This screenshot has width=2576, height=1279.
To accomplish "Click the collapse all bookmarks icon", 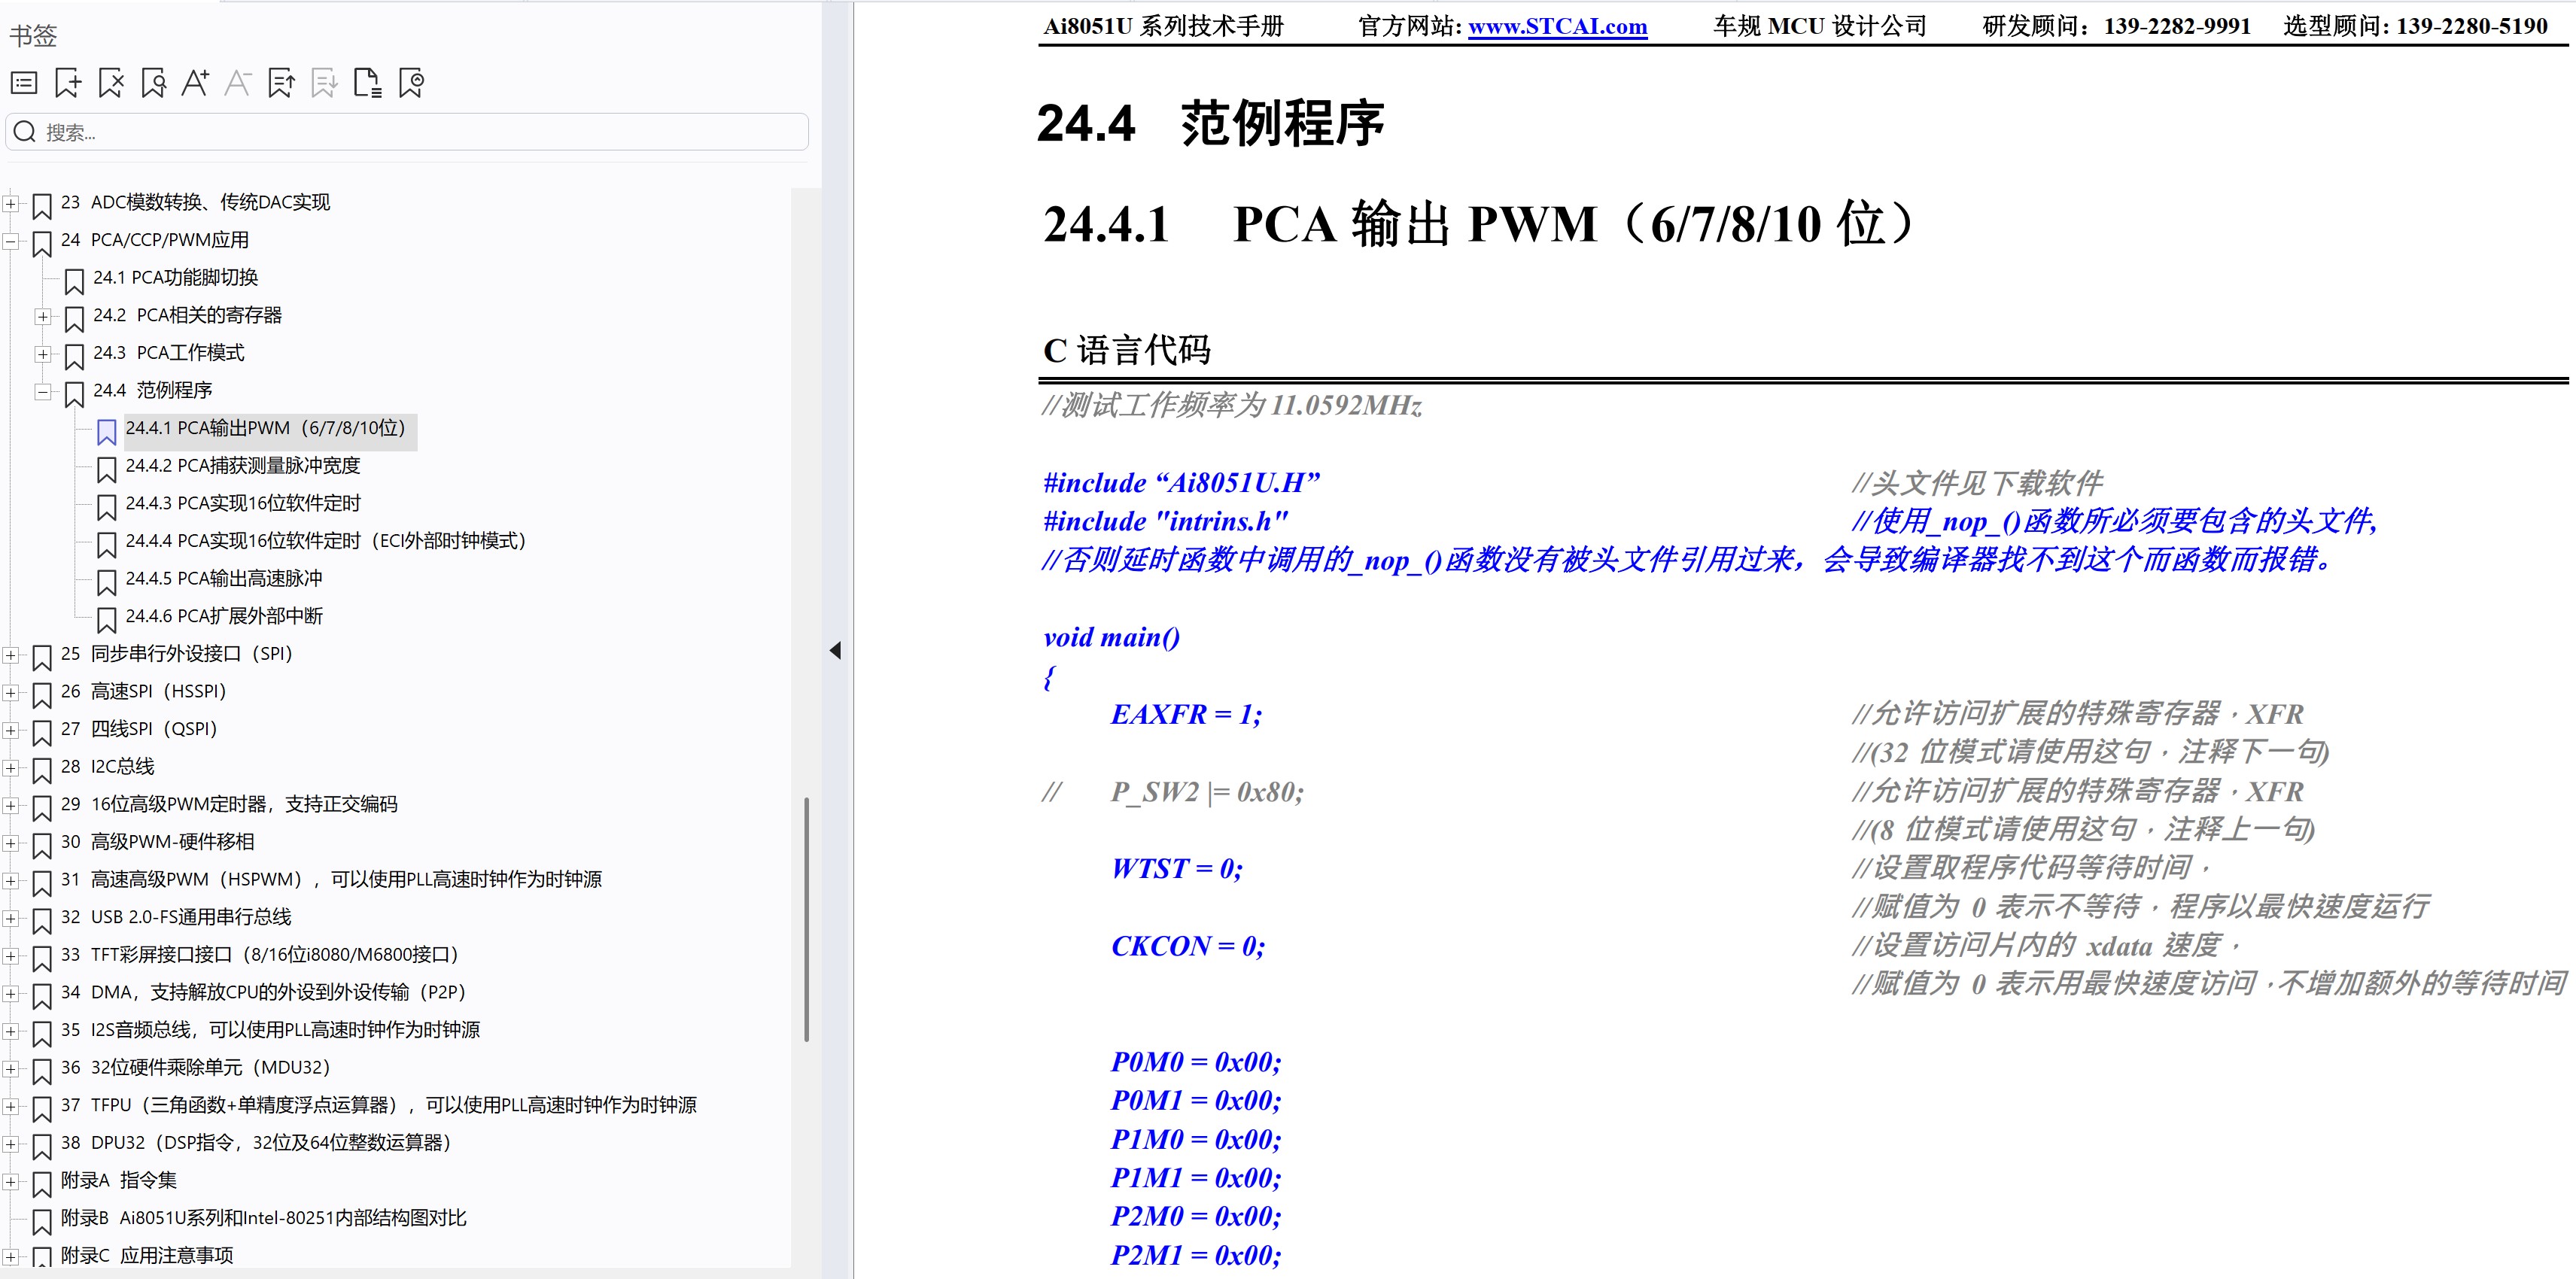I will pyautogui.click(x=411, y=83).
